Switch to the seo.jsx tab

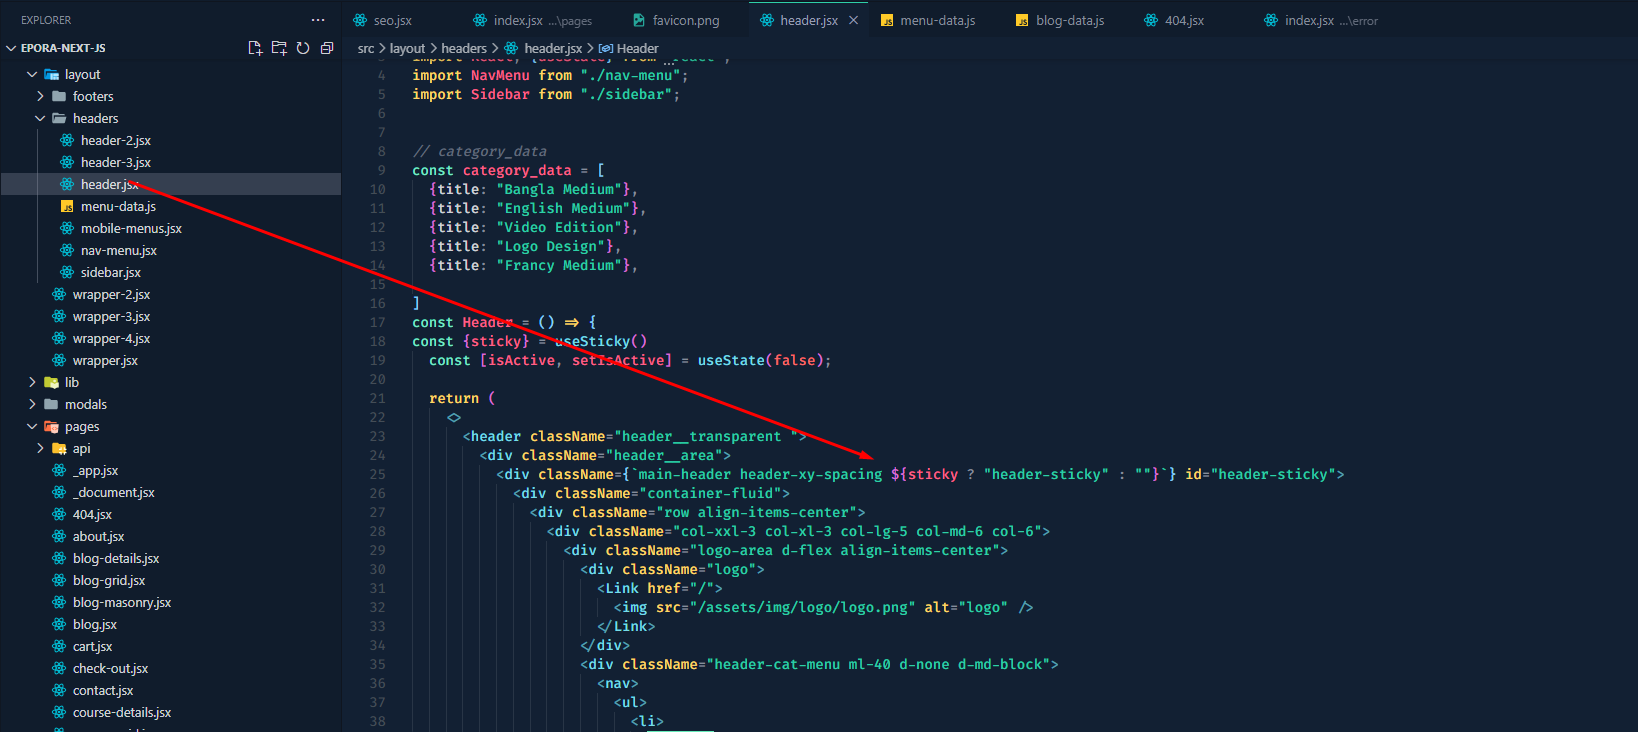pyautogui.click(x=392, y=20)
